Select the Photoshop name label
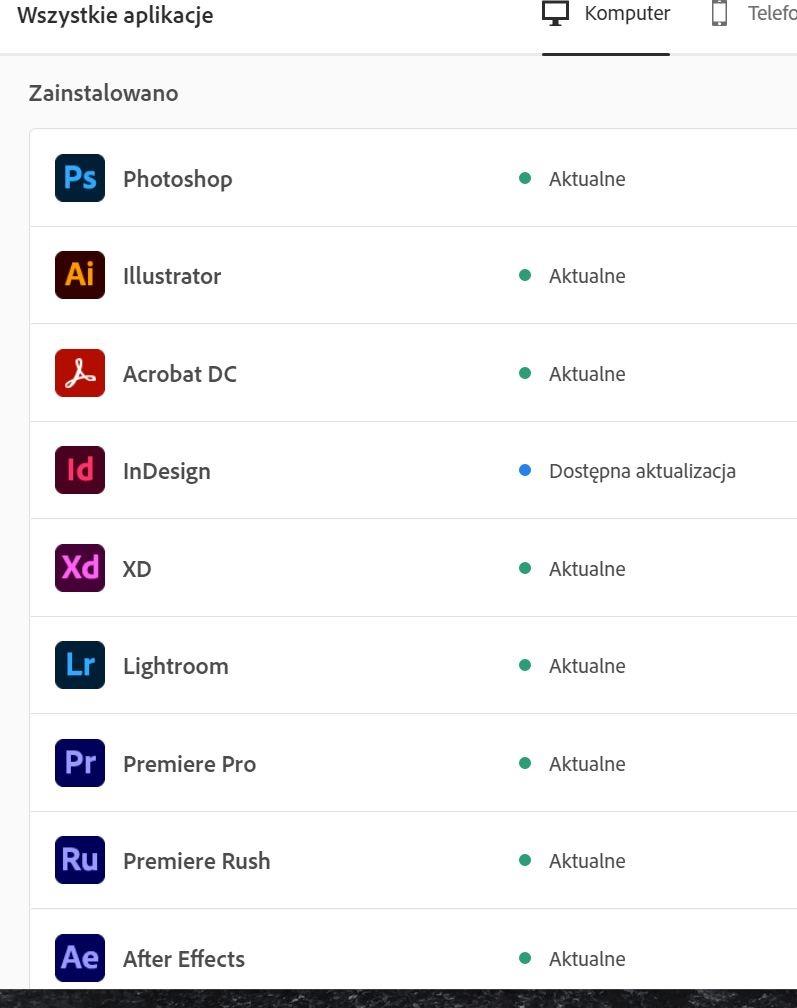 (177, 179)
